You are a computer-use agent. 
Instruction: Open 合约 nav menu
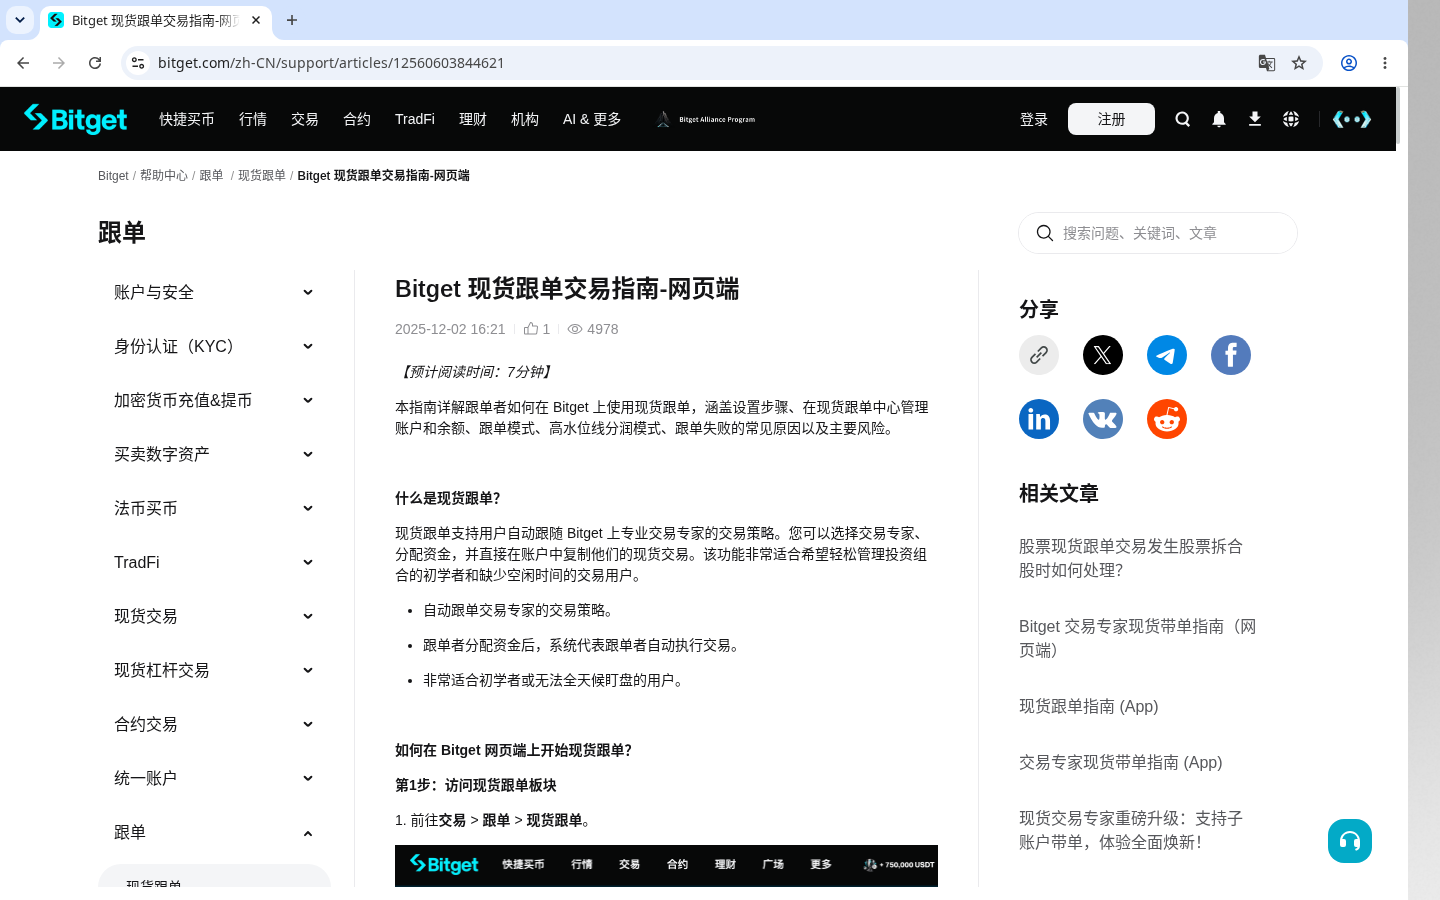click(x=357, y=119)
